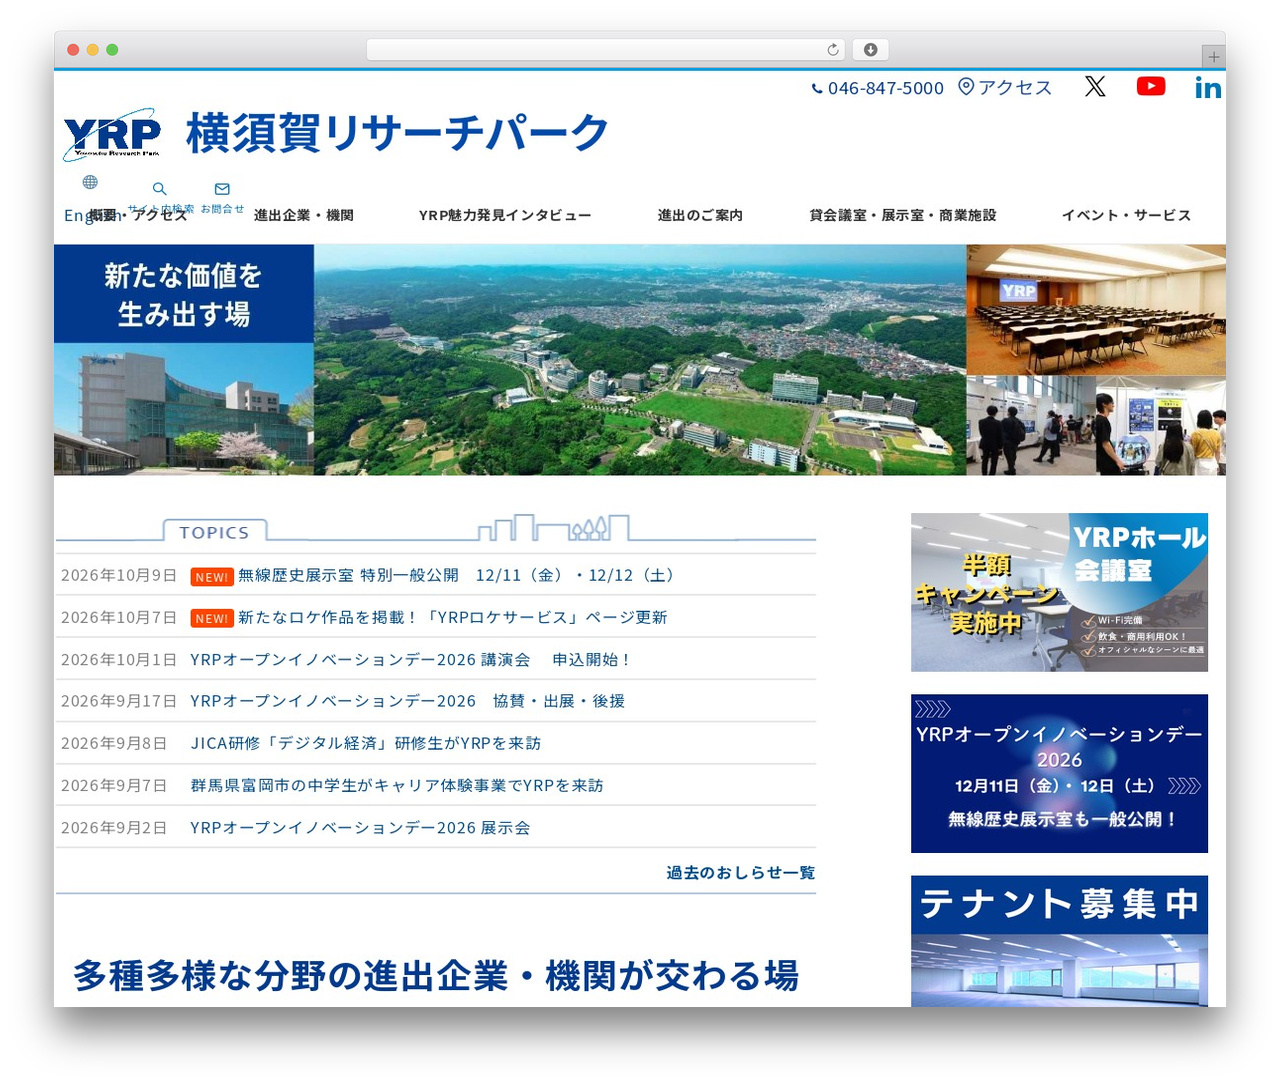Click the conference hall photo
The height and width of the screenshot is (1084, 1280).
[x=1096, y=310]
